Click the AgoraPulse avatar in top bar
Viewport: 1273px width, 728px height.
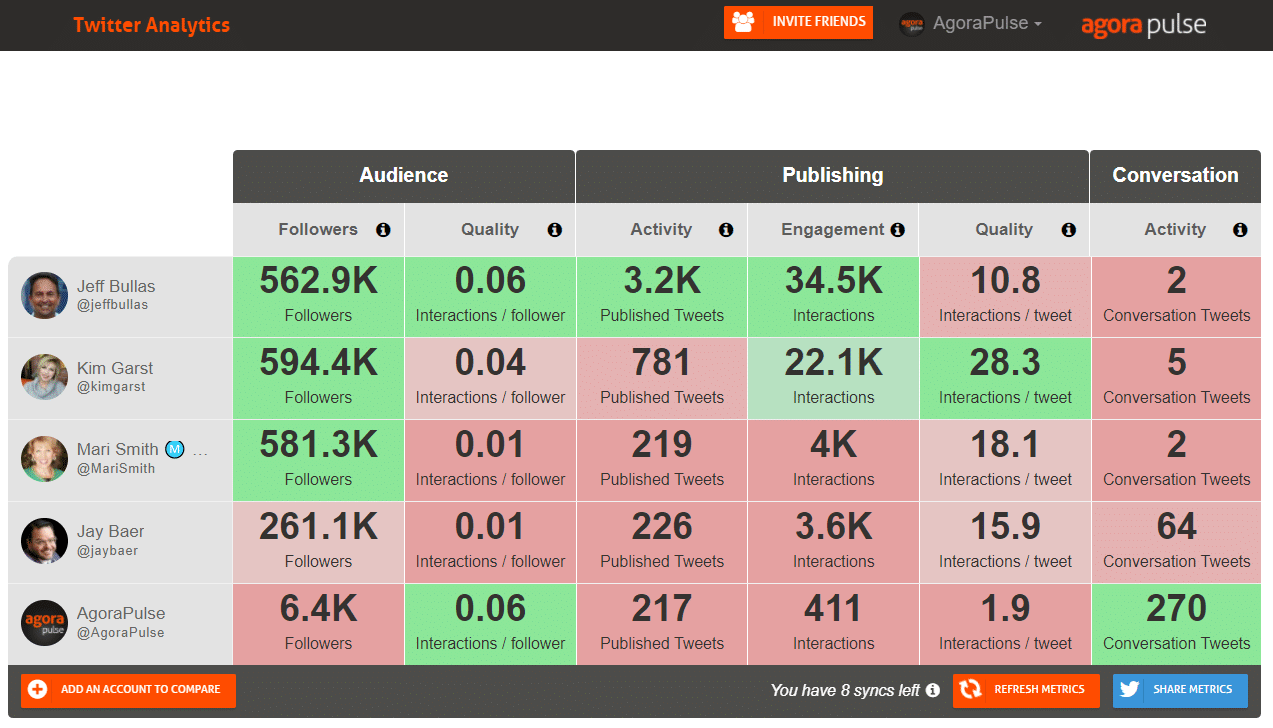(x=911, y=24)
